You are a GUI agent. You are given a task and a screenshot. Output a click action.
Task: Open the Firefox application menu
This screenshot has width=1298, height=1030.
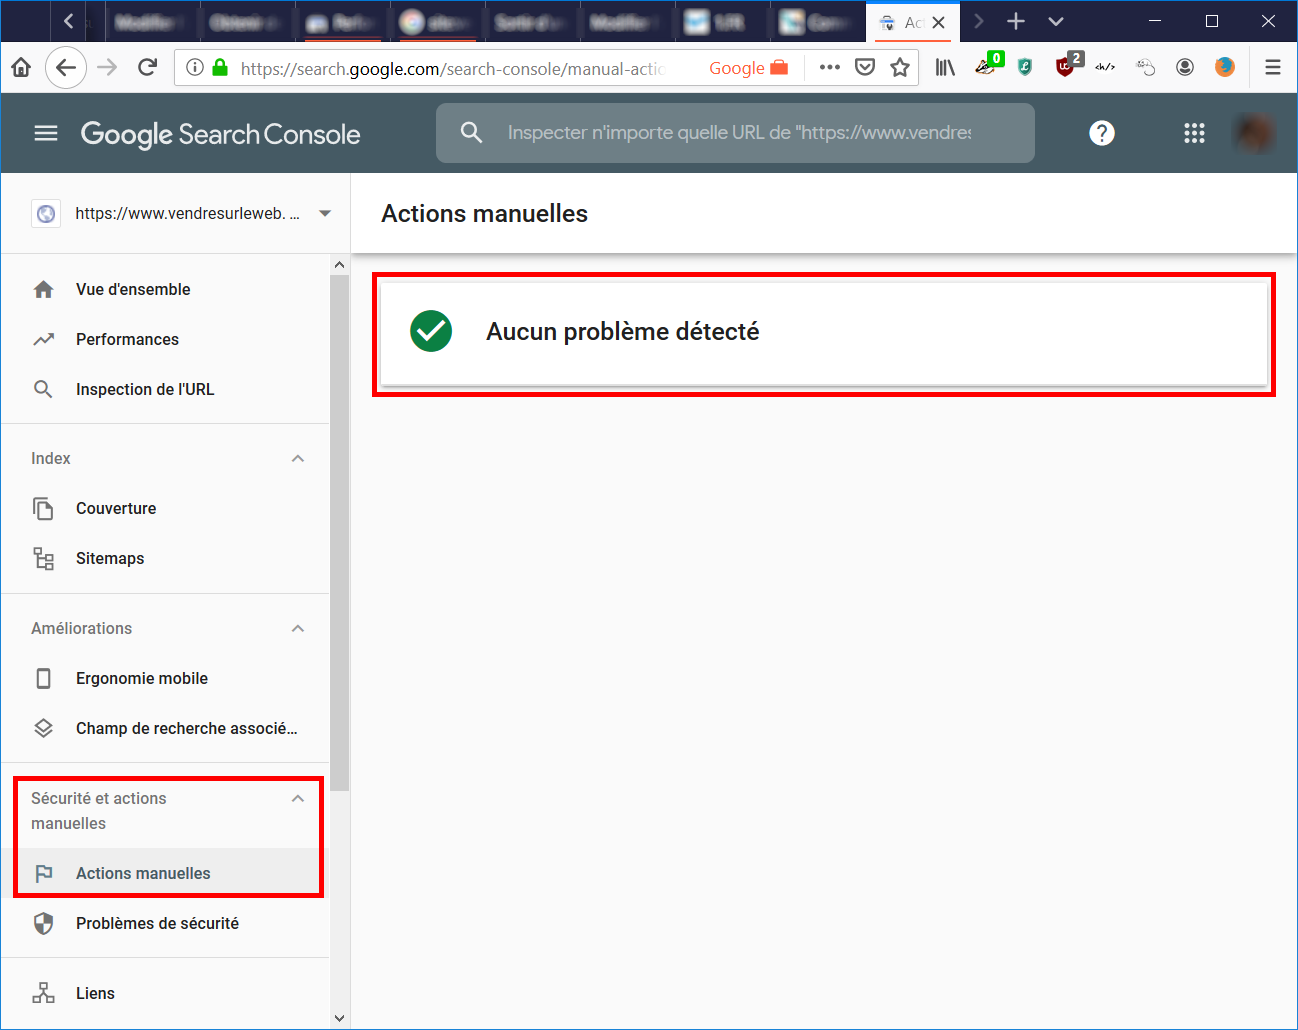click(x=1273, y=67)
